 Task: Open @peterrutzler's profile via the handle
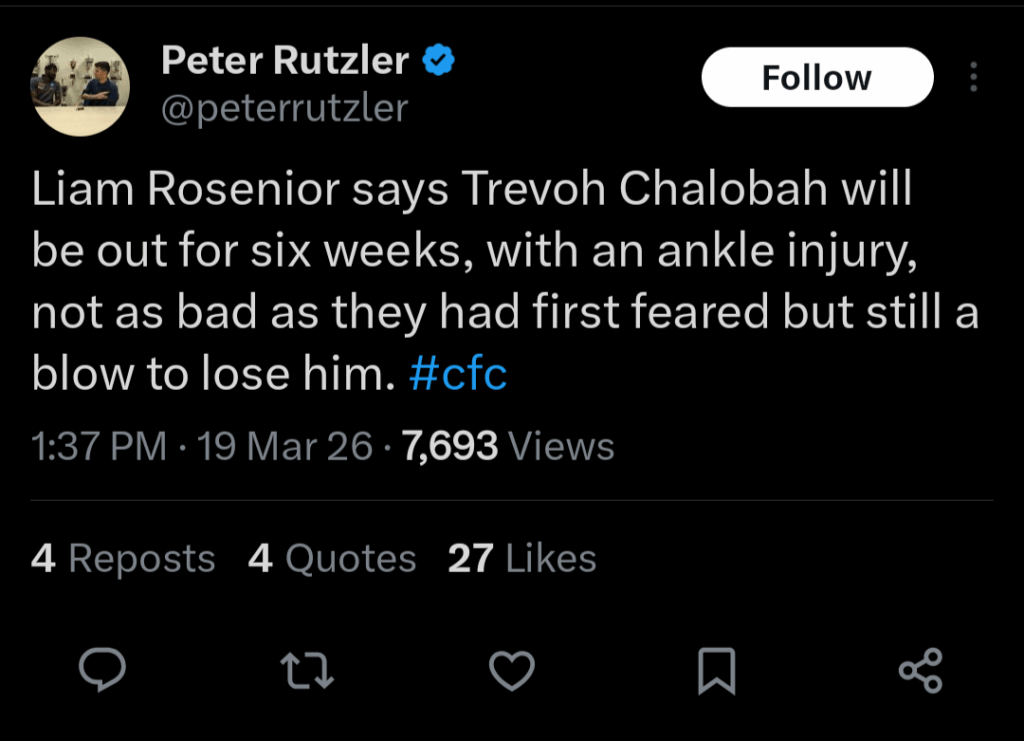point(283,108)
